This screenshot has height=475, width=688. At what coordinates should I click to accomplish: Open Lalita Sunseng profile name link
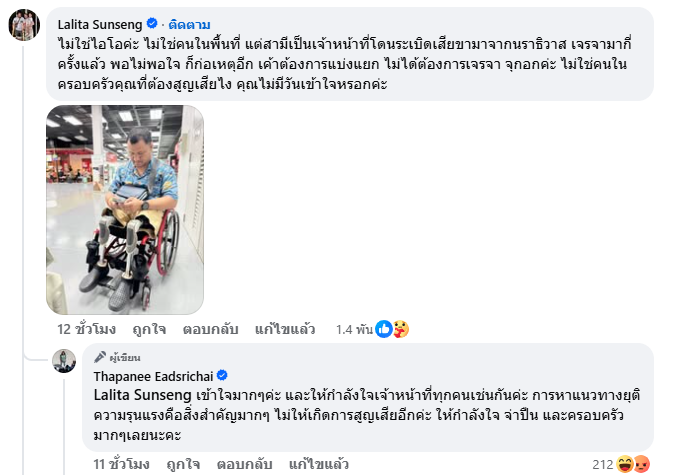tap(100, 25)
